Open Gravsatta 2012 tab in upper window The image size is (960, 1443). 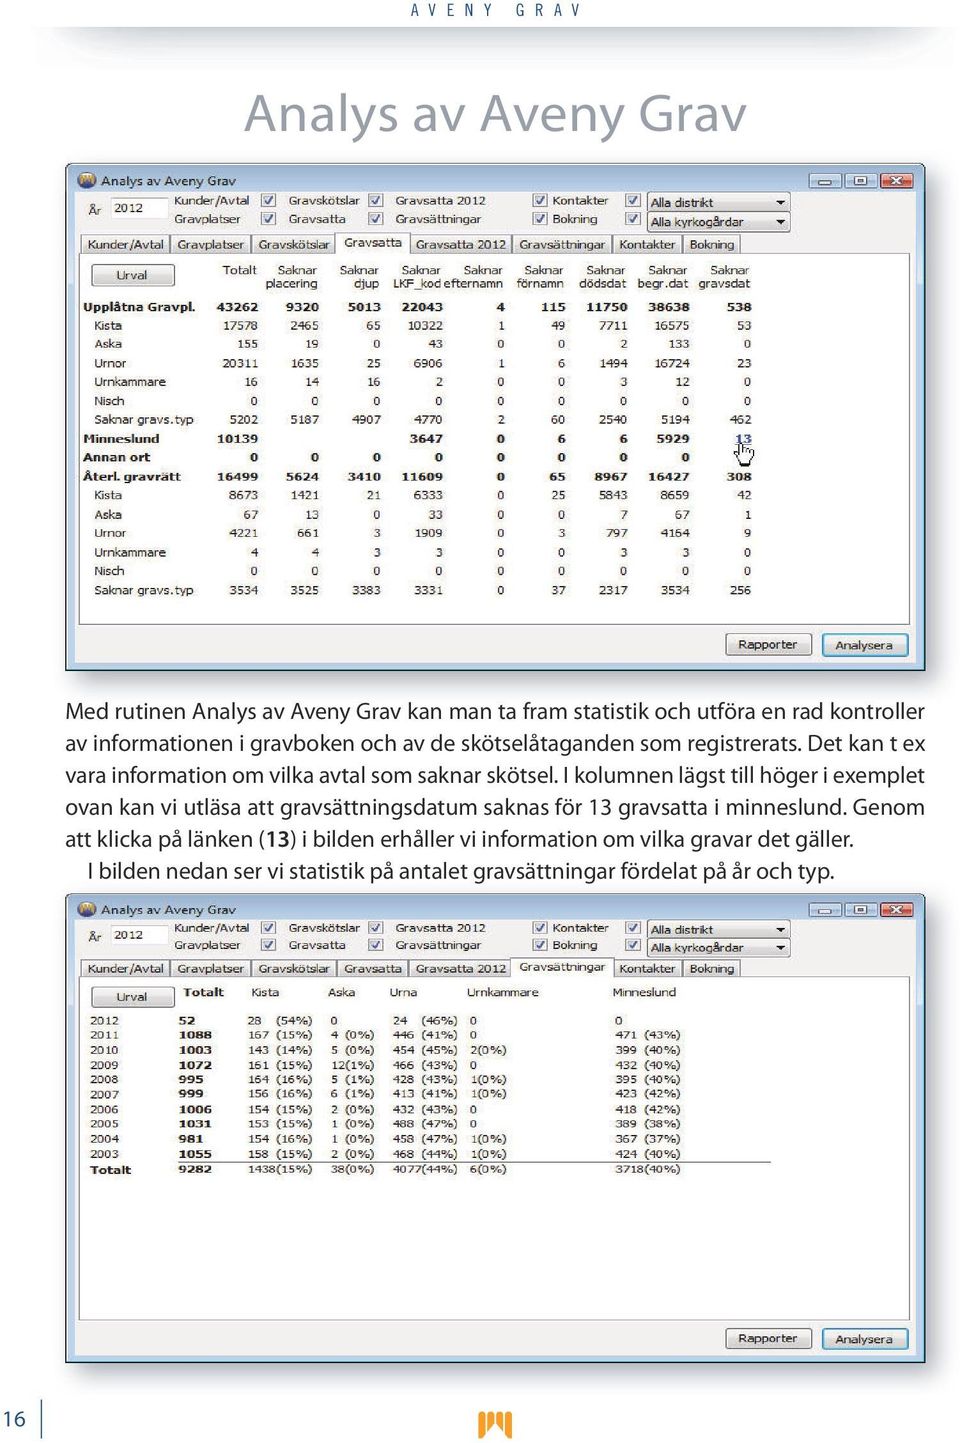point(460,245)
